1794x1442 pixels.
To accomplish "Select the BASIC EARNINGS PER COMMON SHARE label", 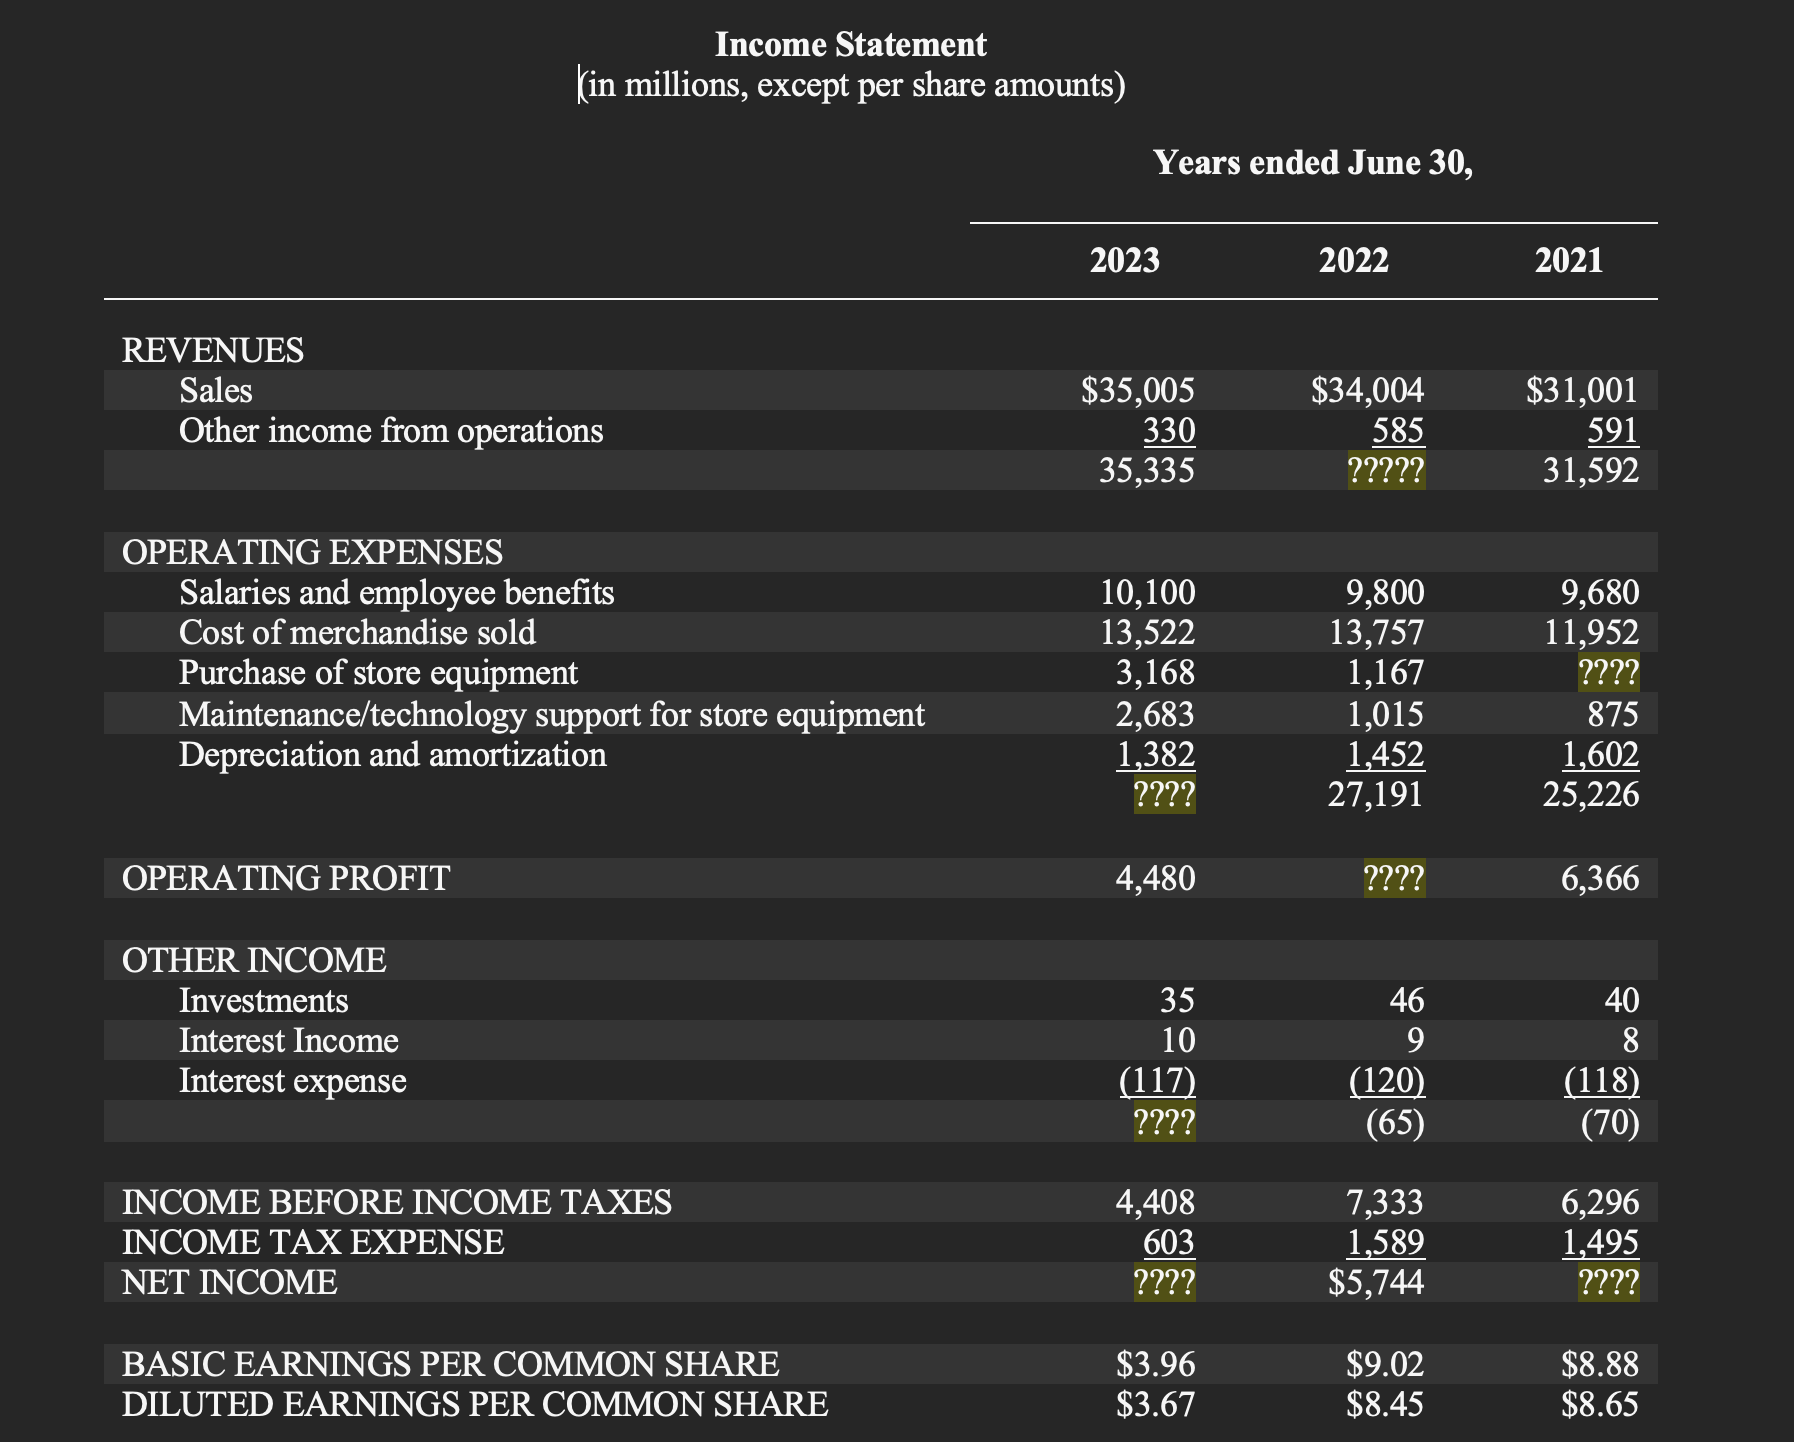I will click(450, 1362).
